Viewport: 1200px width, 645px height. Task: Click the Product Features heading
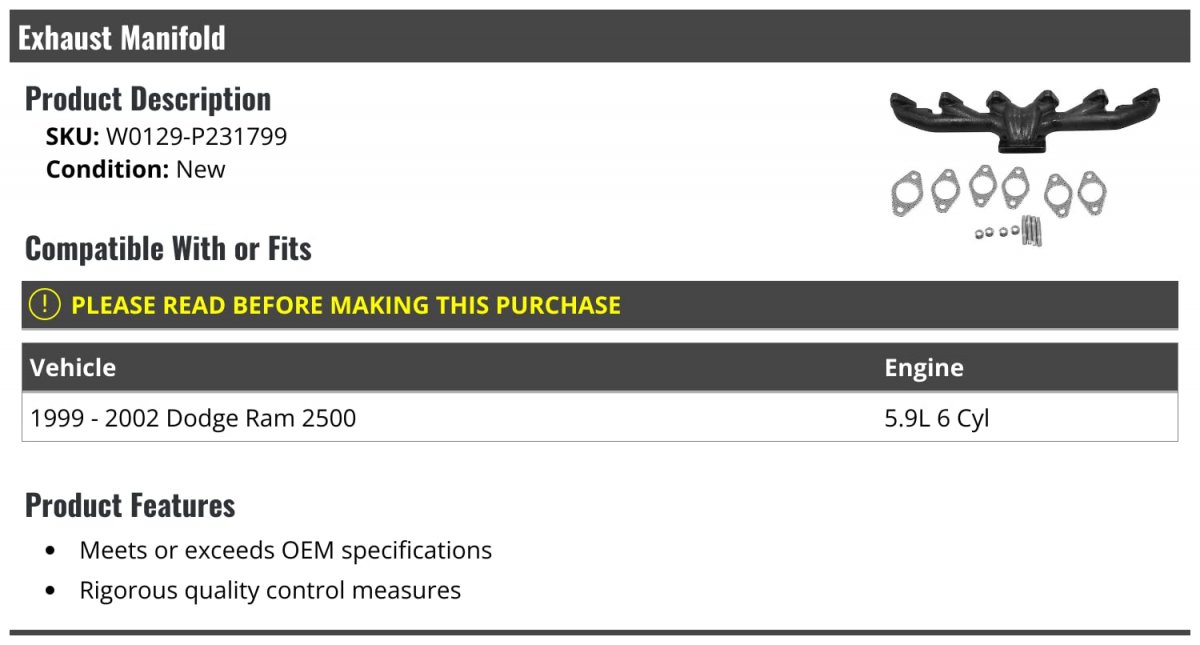[130, 505]
